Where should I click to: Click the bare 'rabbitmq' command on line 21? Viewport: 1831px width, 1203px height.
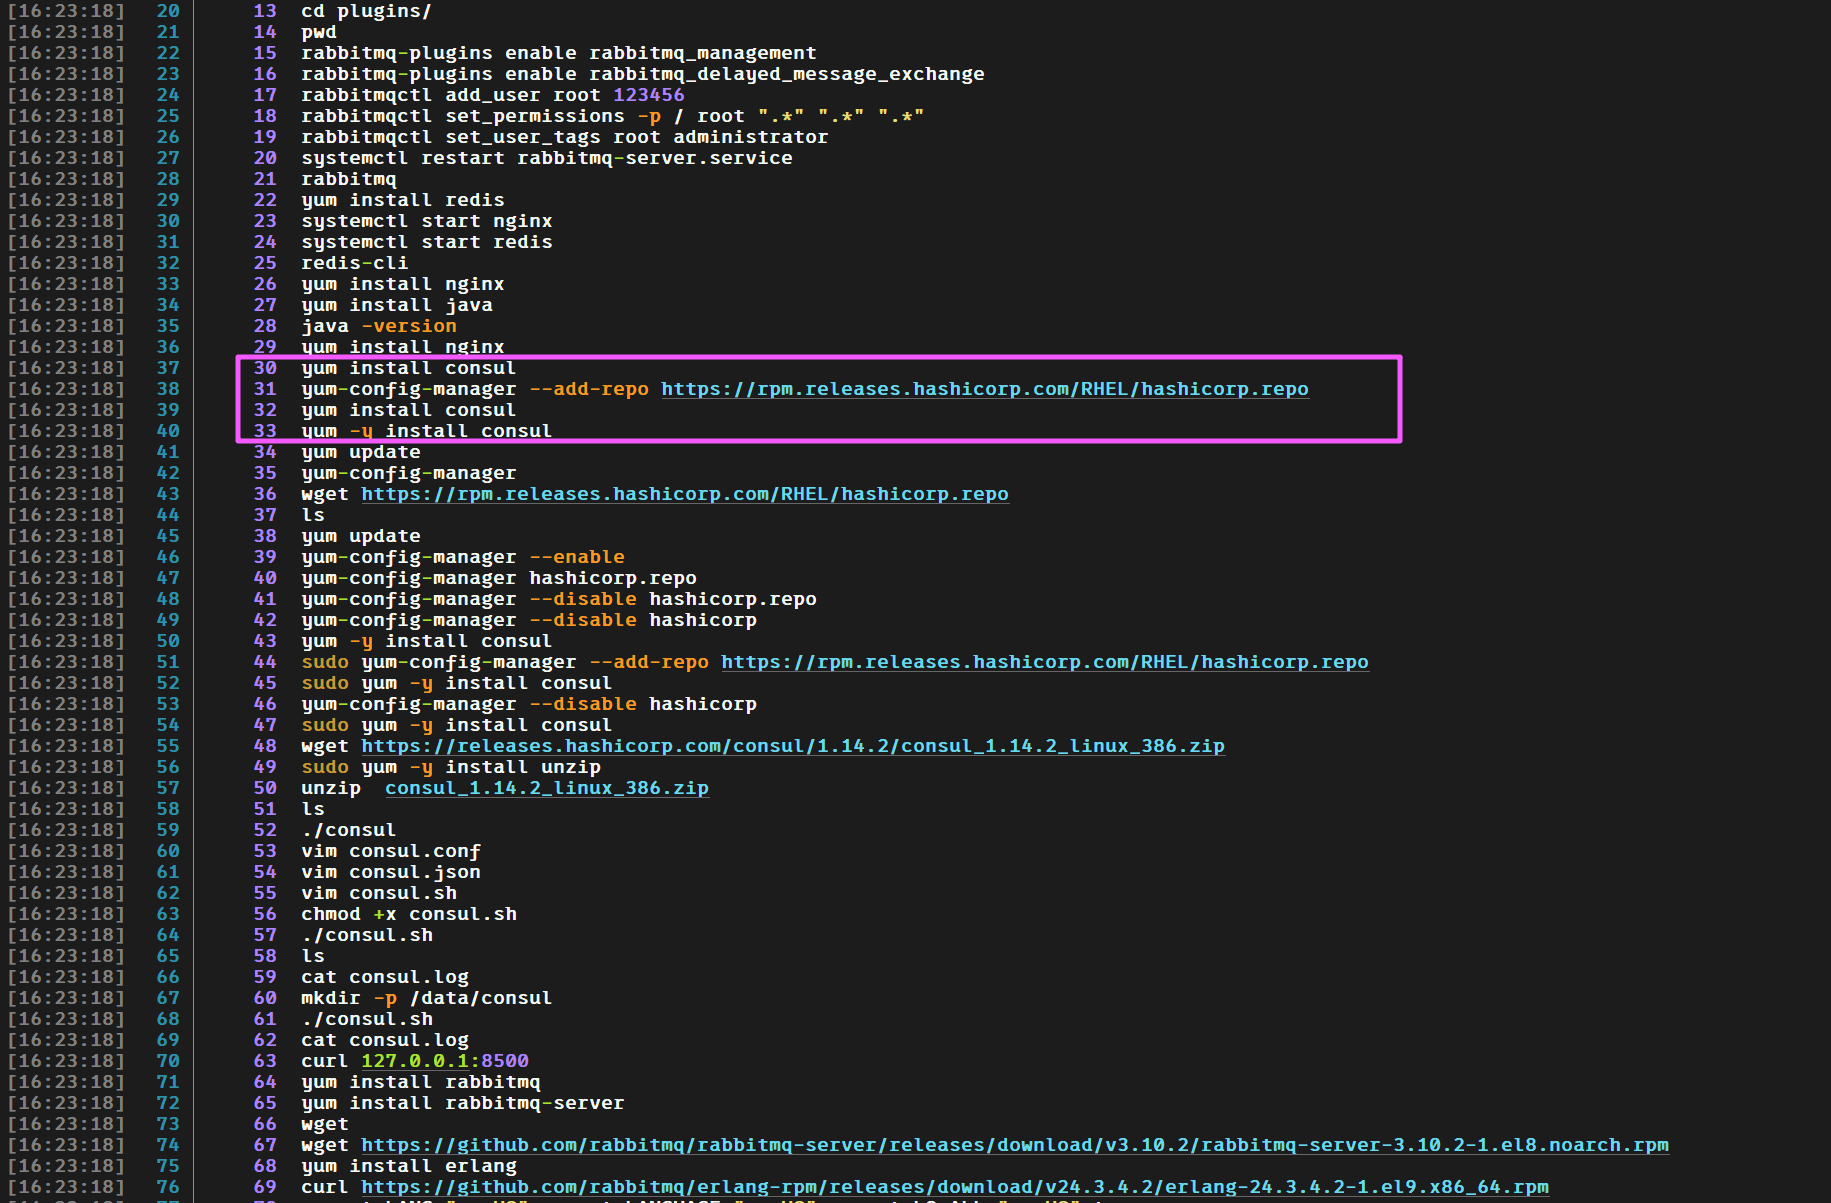349,179
